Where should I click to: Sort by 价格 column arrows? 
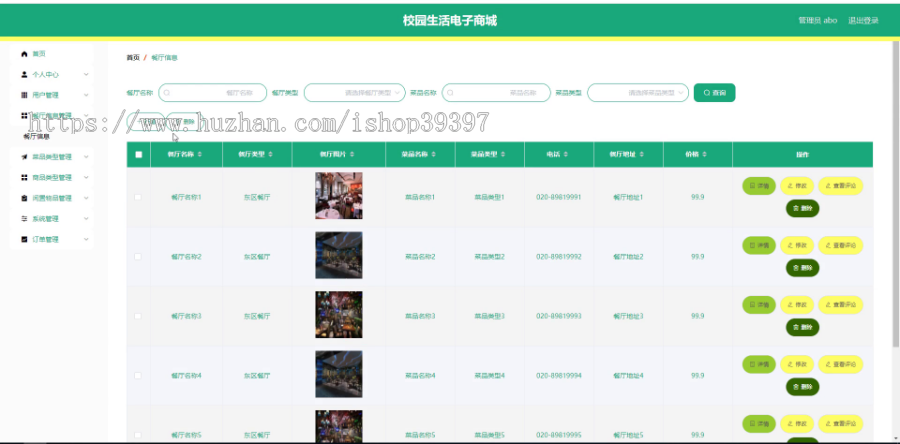tap(704, 154)
